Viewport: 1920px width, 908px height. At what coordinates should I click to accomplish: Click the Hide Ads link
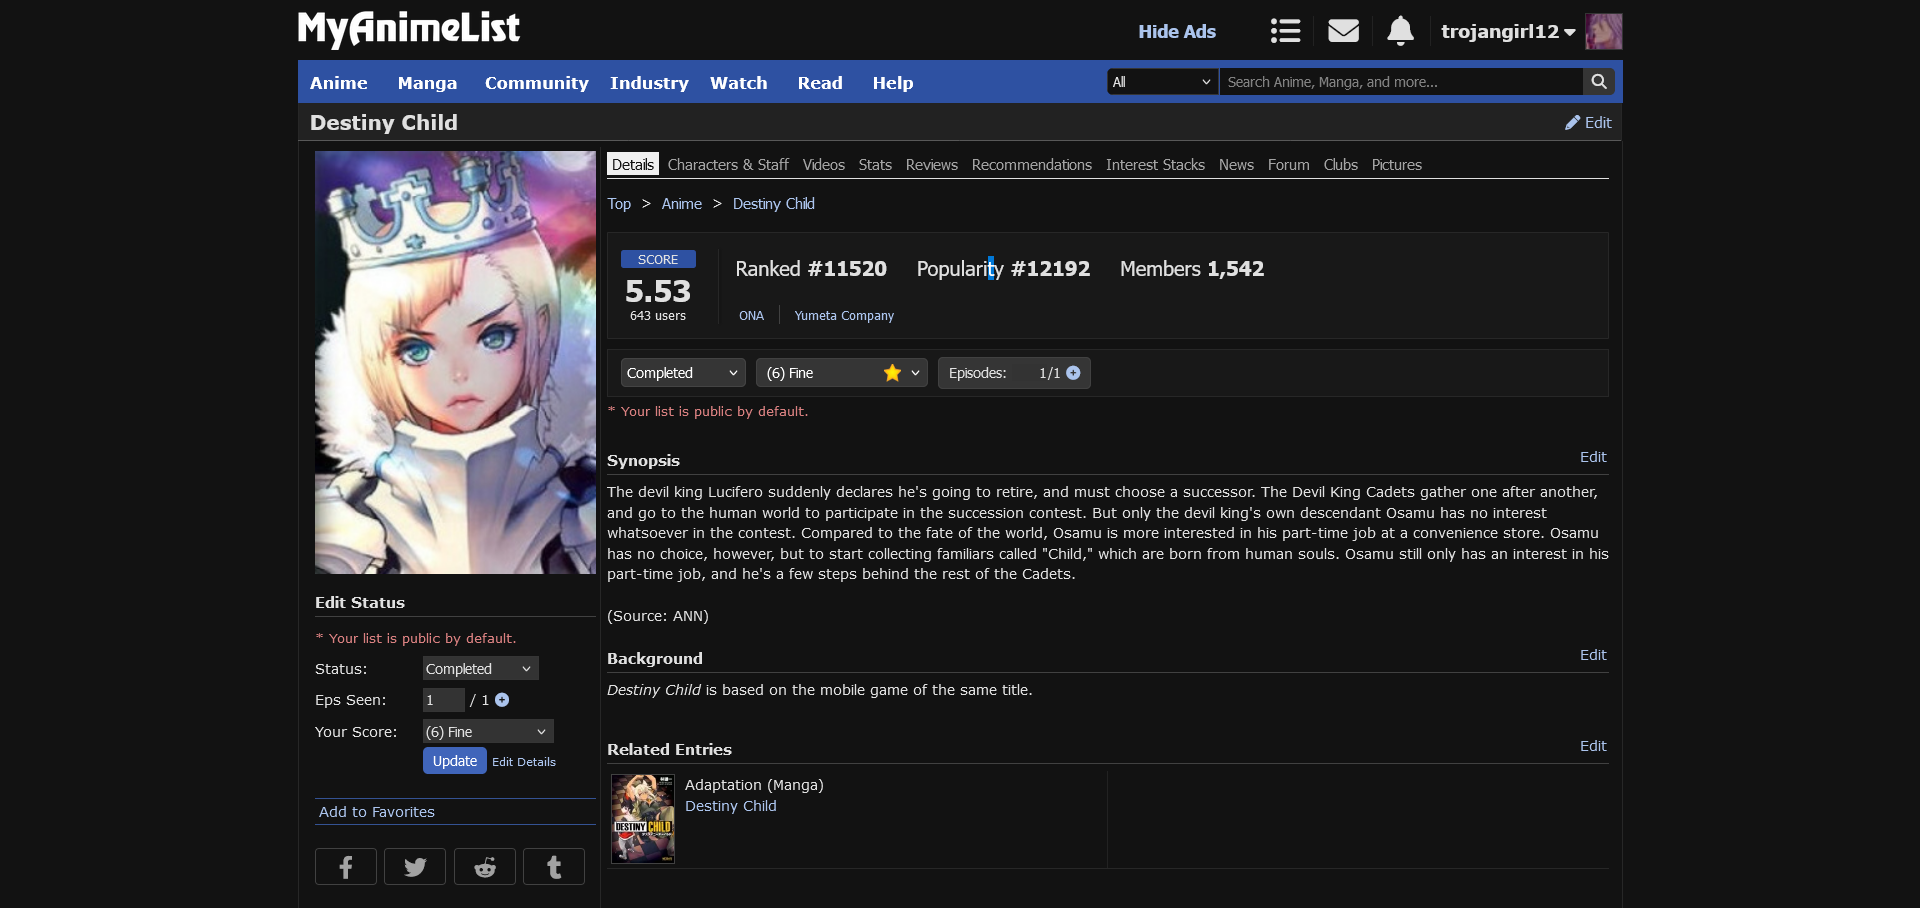tap(1177, 31)
